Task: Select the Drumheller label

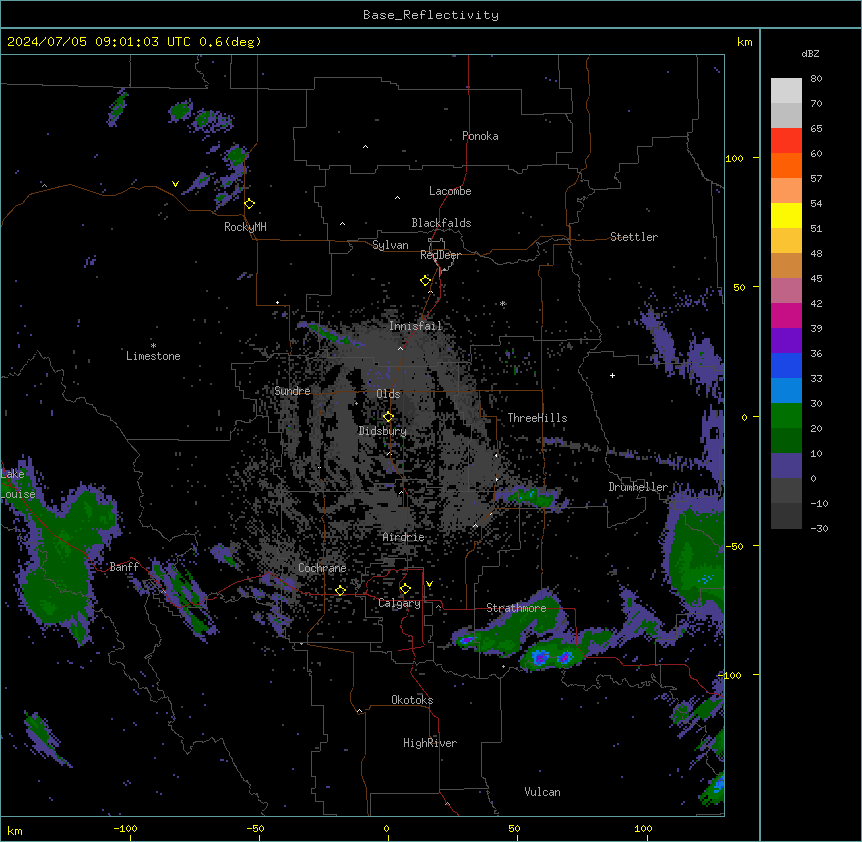Action: [638, 487]
